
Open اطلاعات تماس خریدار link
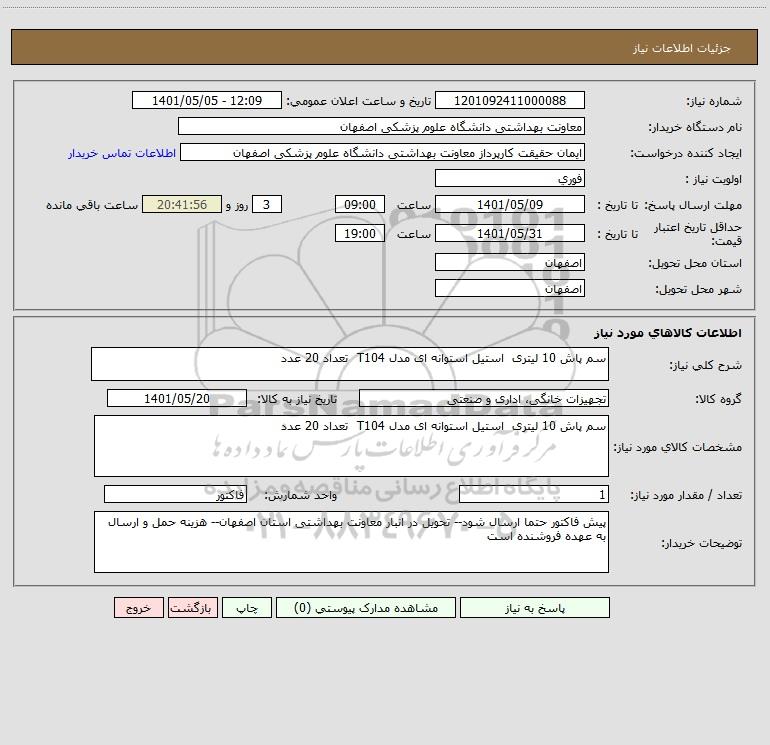122,153
